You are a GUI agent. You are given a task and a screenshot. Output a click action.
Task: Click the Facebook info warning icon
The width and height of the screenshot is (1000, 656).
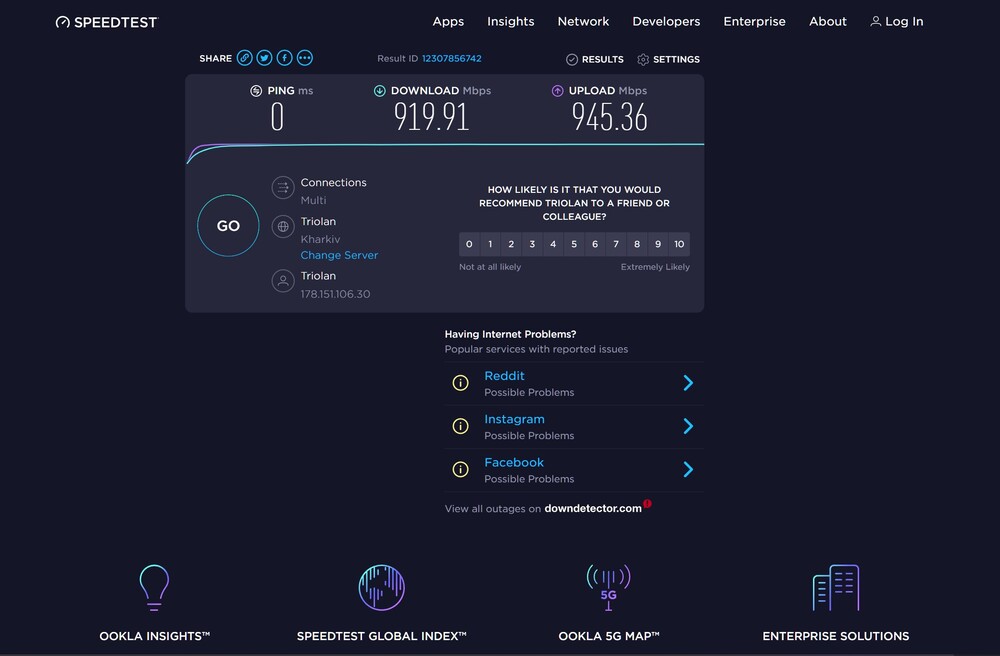pyautogui.click(x=460, y=469)
